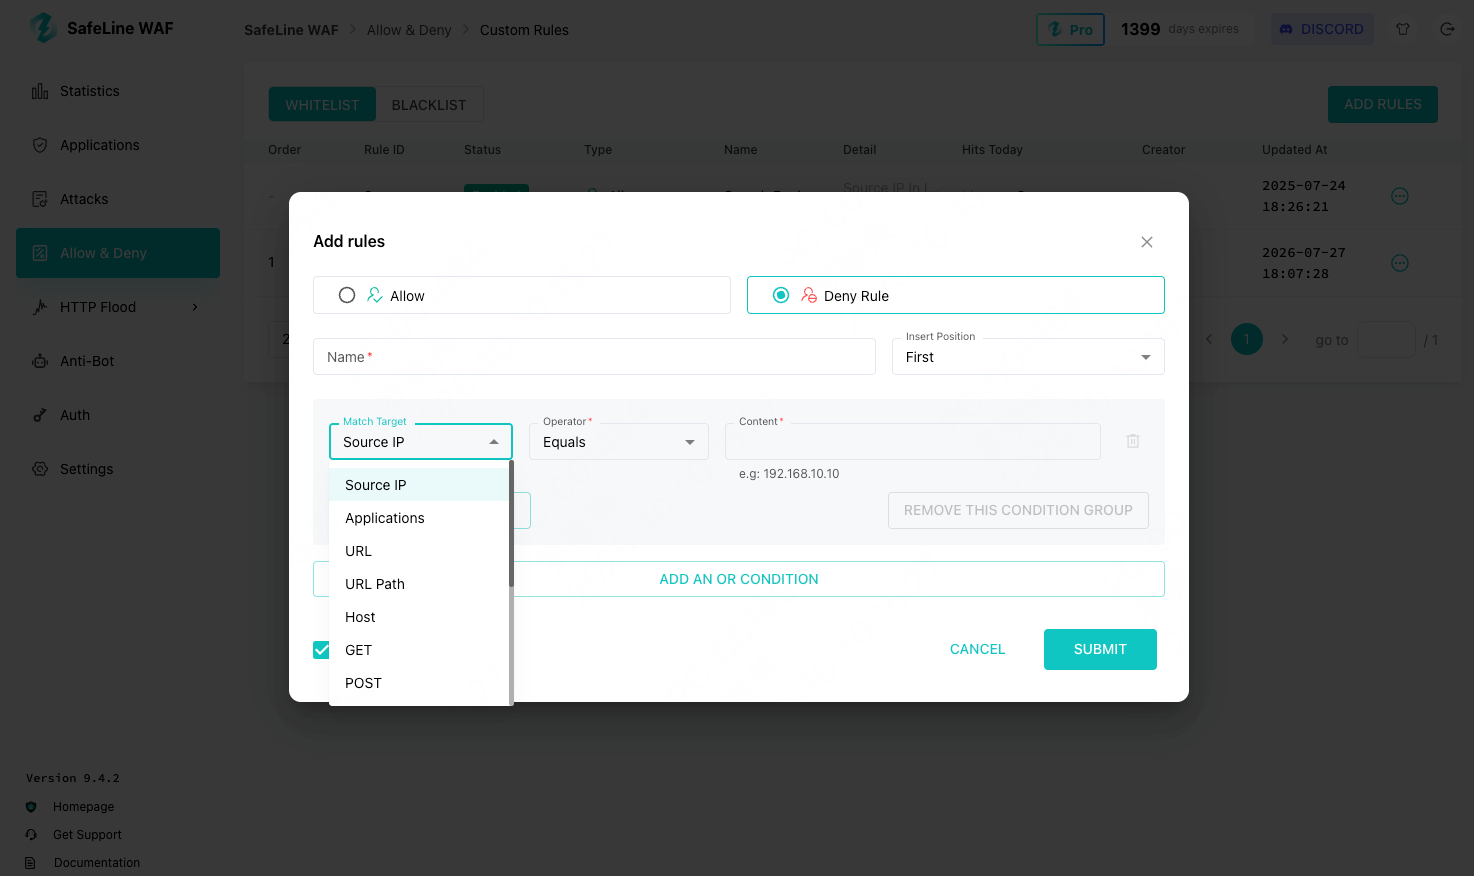Click the Homepage icon in footer
Image resolution: width=1474 pixels, height=876 pixels.
[x=31, y=807]
